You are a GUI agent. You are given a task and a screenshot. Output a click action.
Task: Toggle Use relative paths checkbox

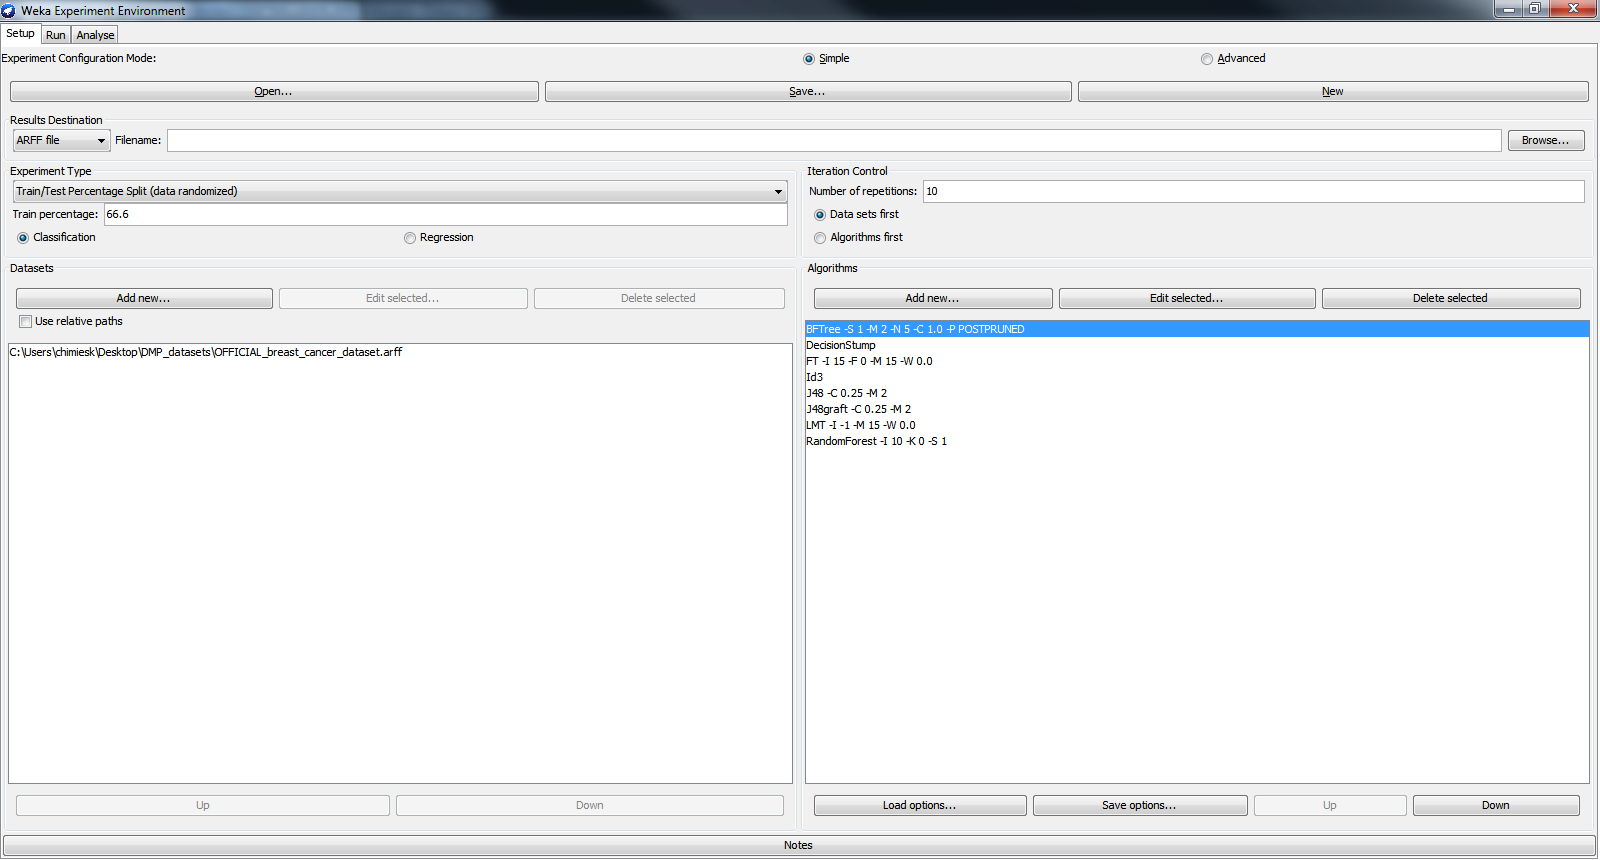pos(25,321)
